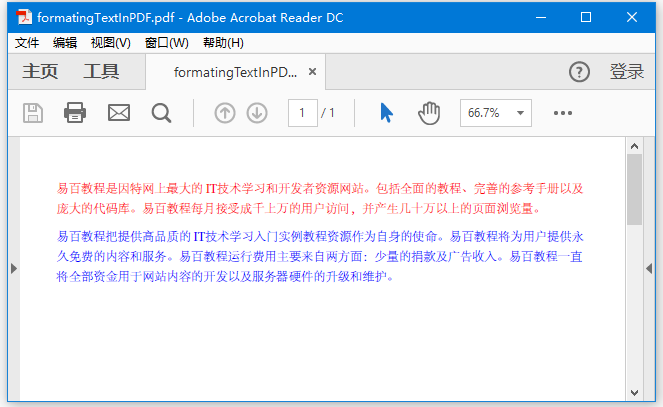Open the 文件 menu
The height and width of the screenshot is (407, 663).
pyautogui.click(x=27, y=43)
